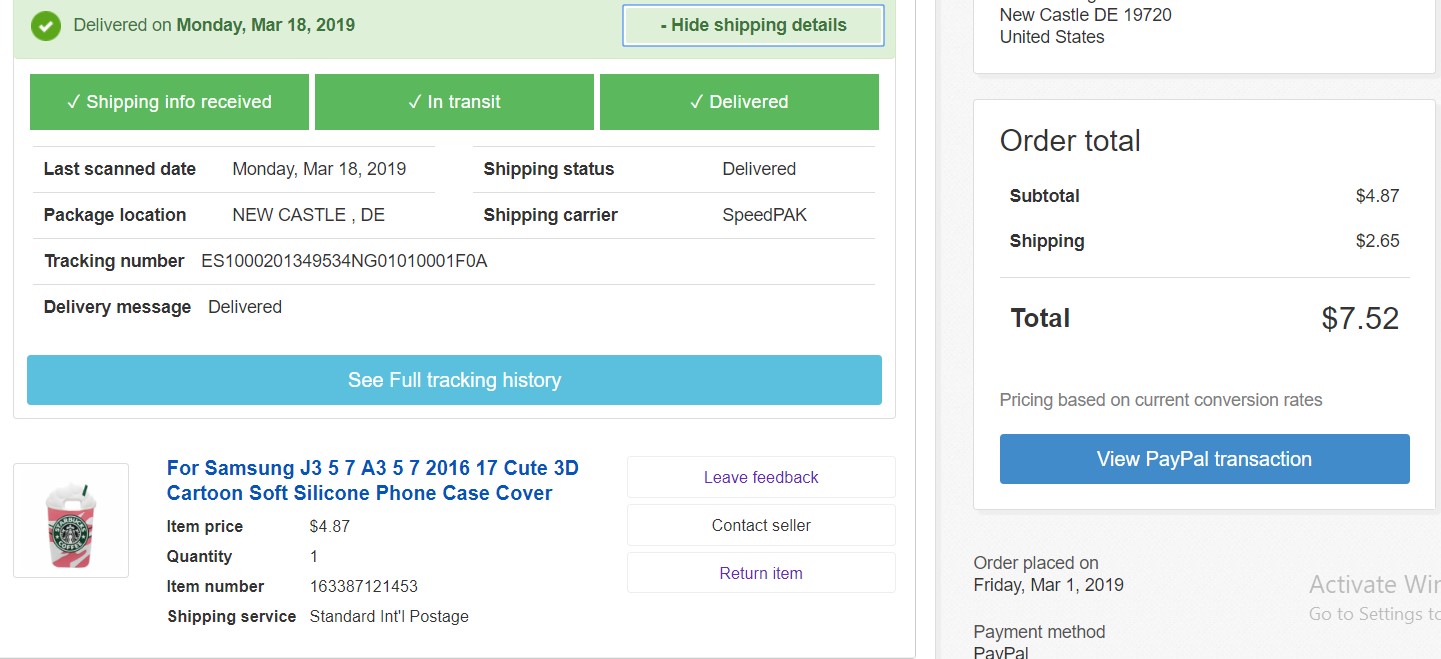The width and height of the screenshot is (1441, 659).
Task: Click Leave feedback button
Action: coord(761,477)
